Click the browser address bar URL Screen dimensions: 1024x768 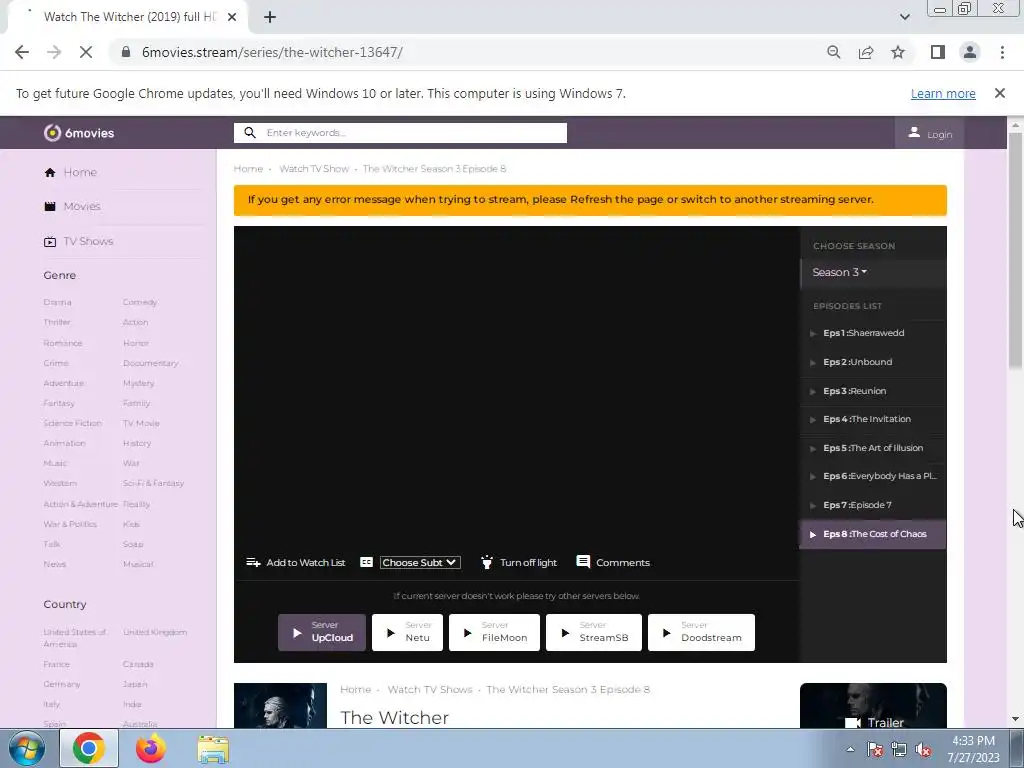272,52
